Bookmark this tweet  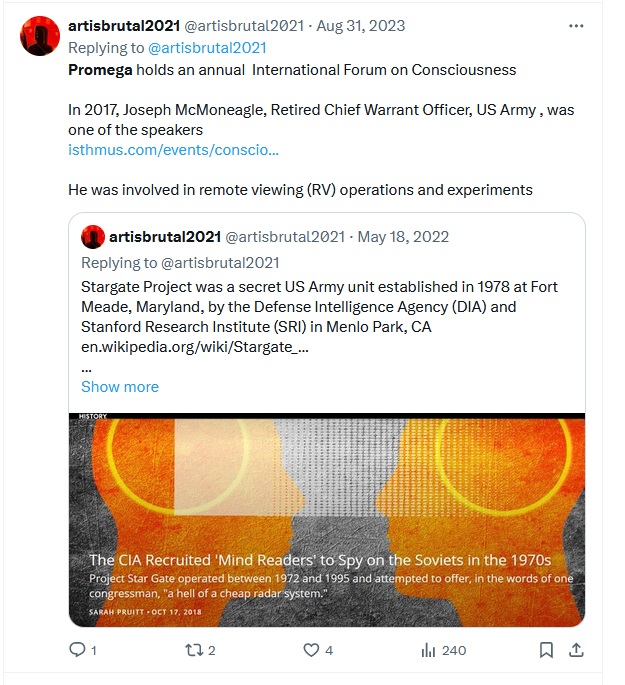(x=546, y=650)
